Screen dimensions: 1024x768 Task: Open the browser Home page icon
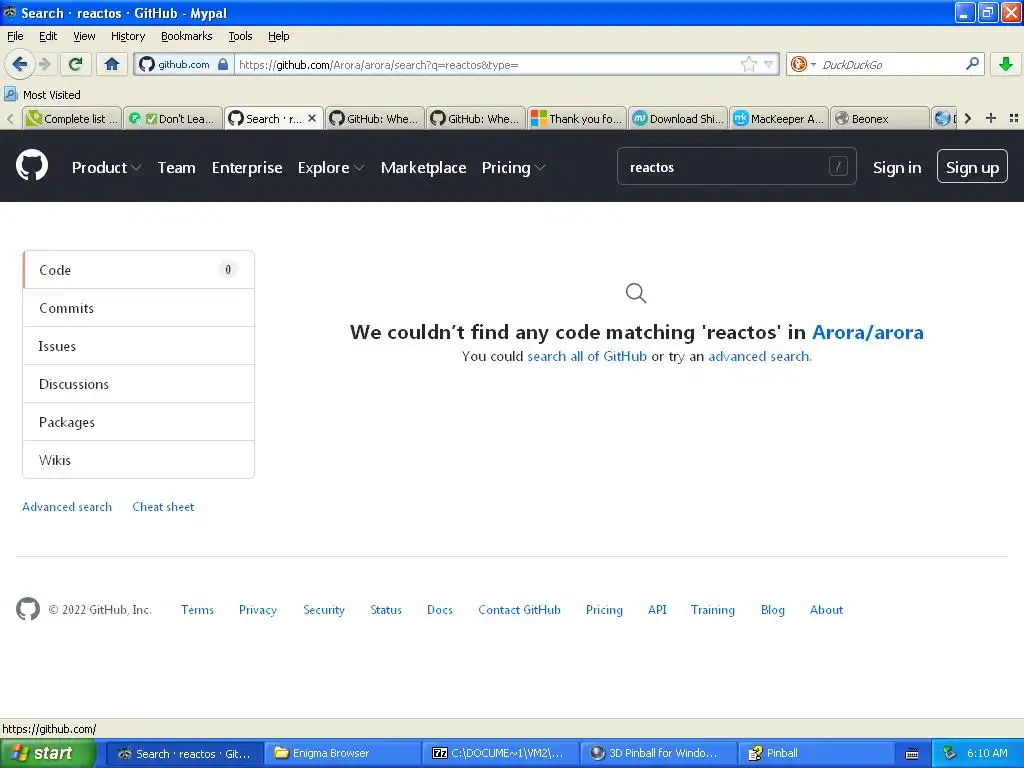[x=112, y=64]
